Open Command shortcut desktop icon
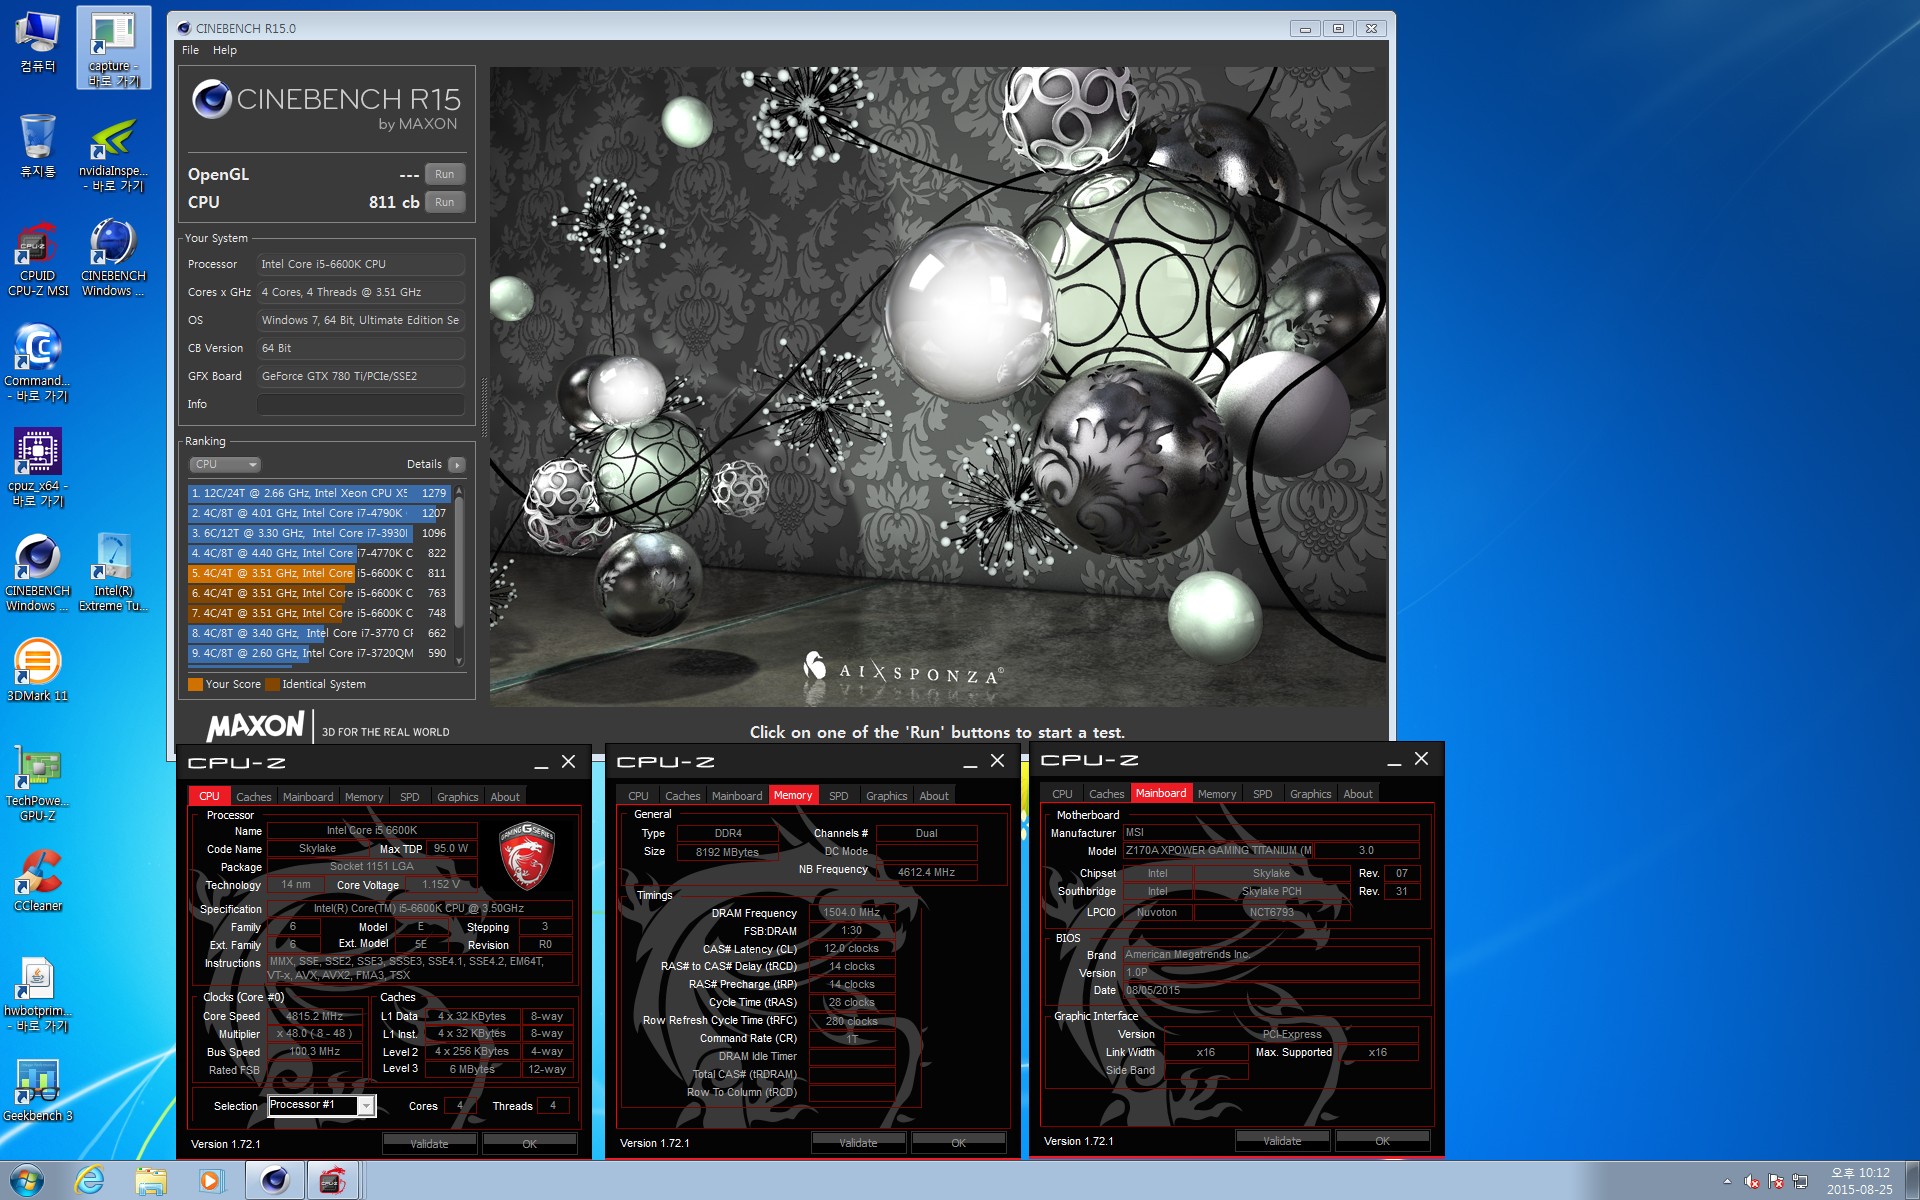 click(x=37, y=363)
